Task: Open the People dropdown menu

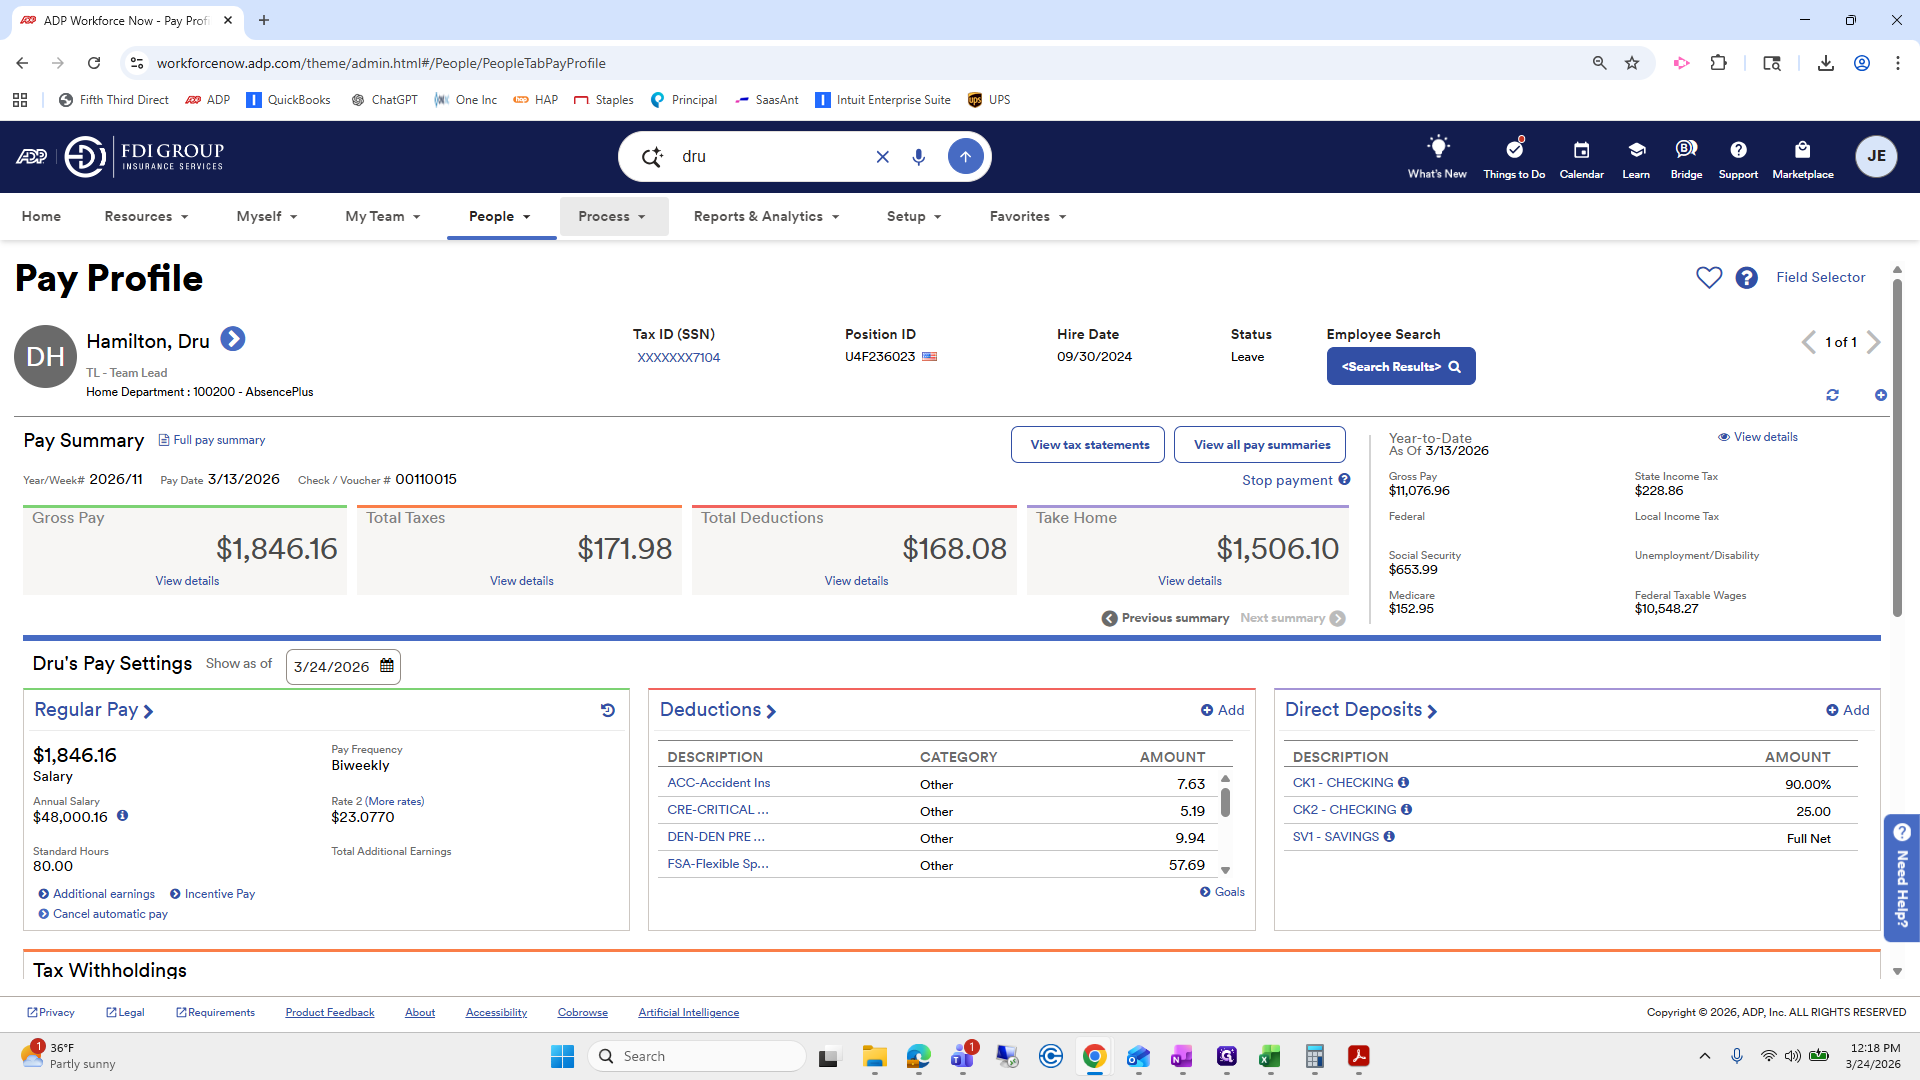Action: click(500, 216)
